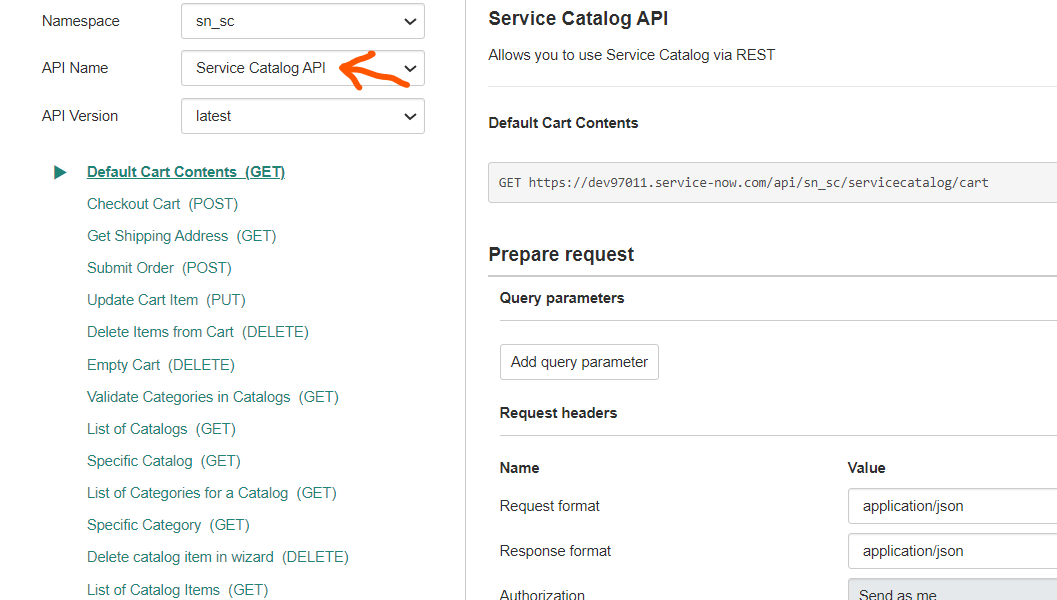Screen dimensions: 1057x600
Task: Select Get Shipping Address (GET)
Action: (x=181, y=236)
